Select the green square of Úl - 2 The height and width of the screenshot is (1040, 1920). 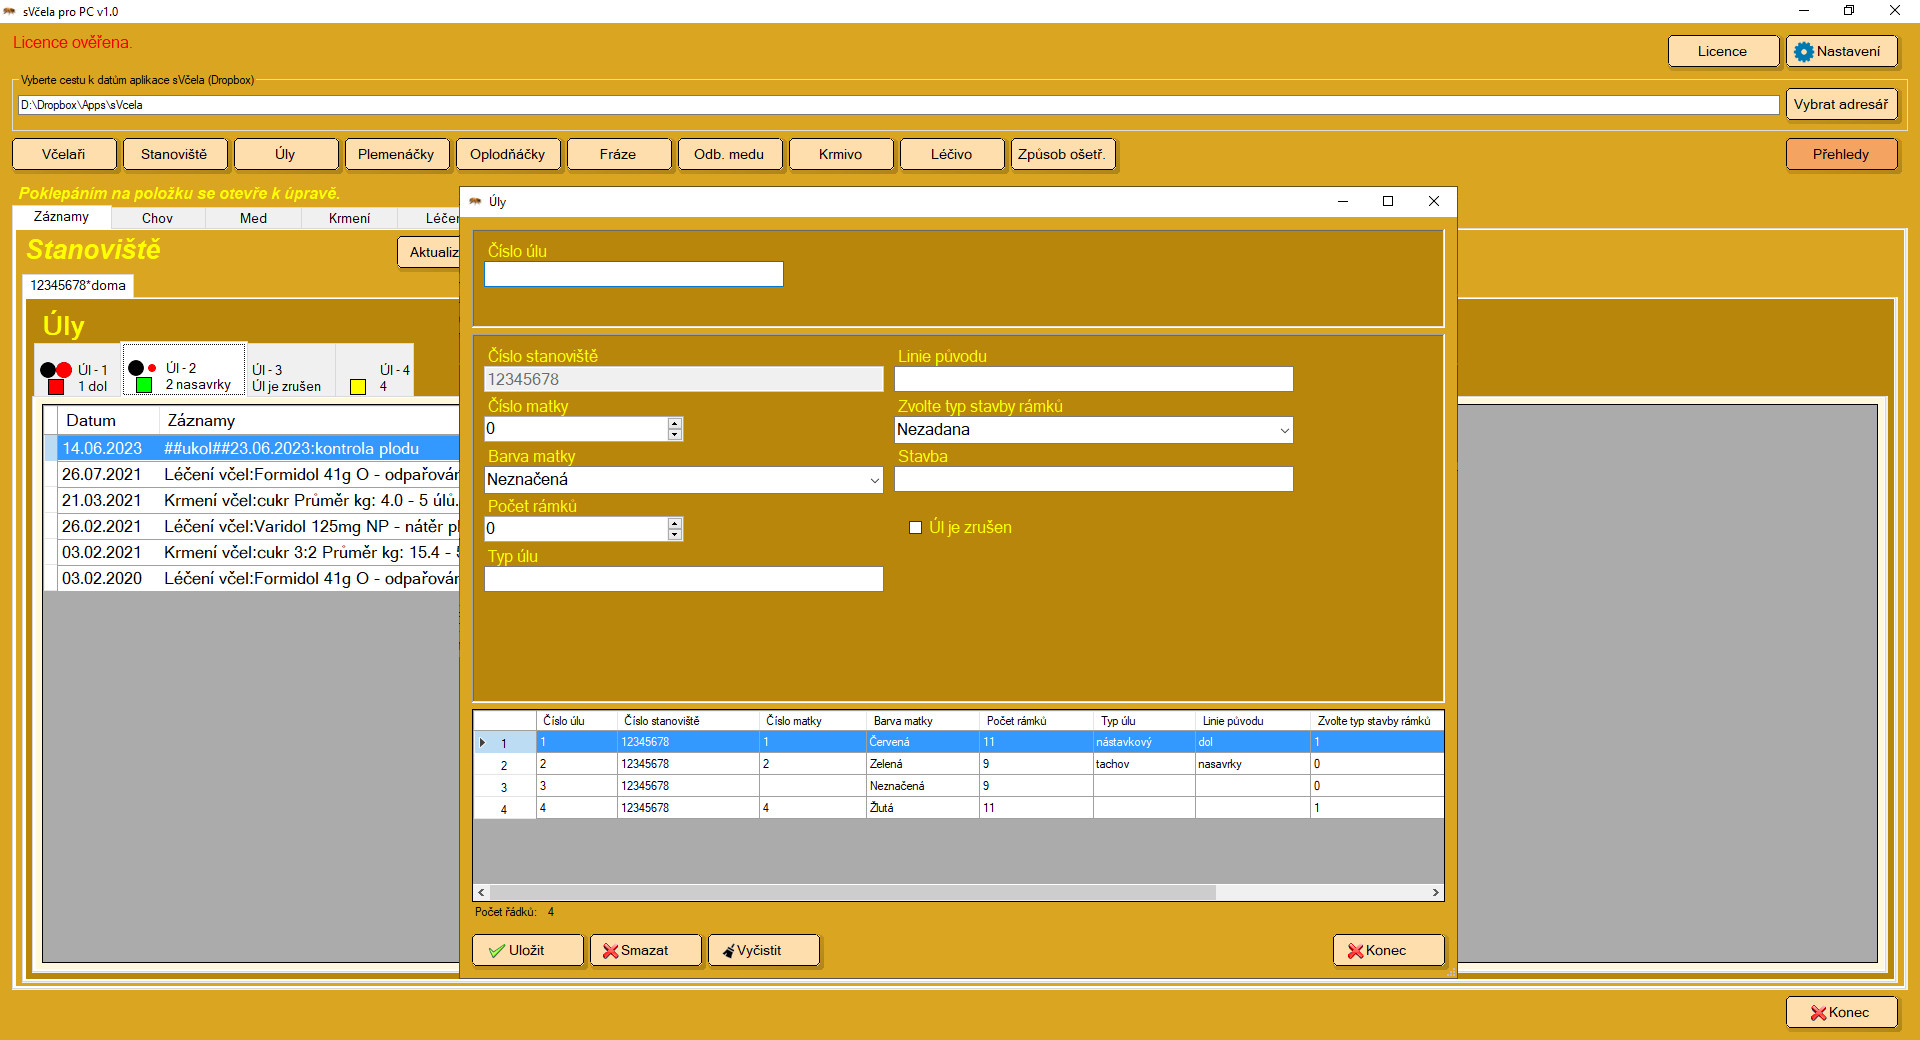[x=144, y=385]
